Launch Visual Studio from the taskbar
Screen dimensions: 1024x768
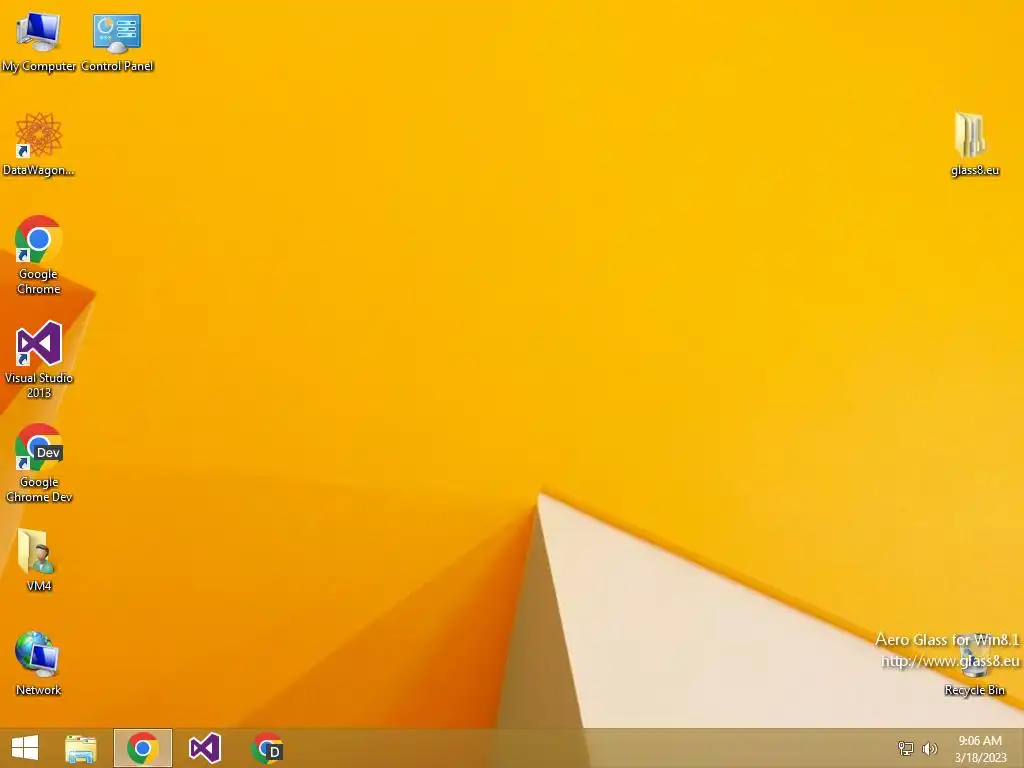(204, 748)
